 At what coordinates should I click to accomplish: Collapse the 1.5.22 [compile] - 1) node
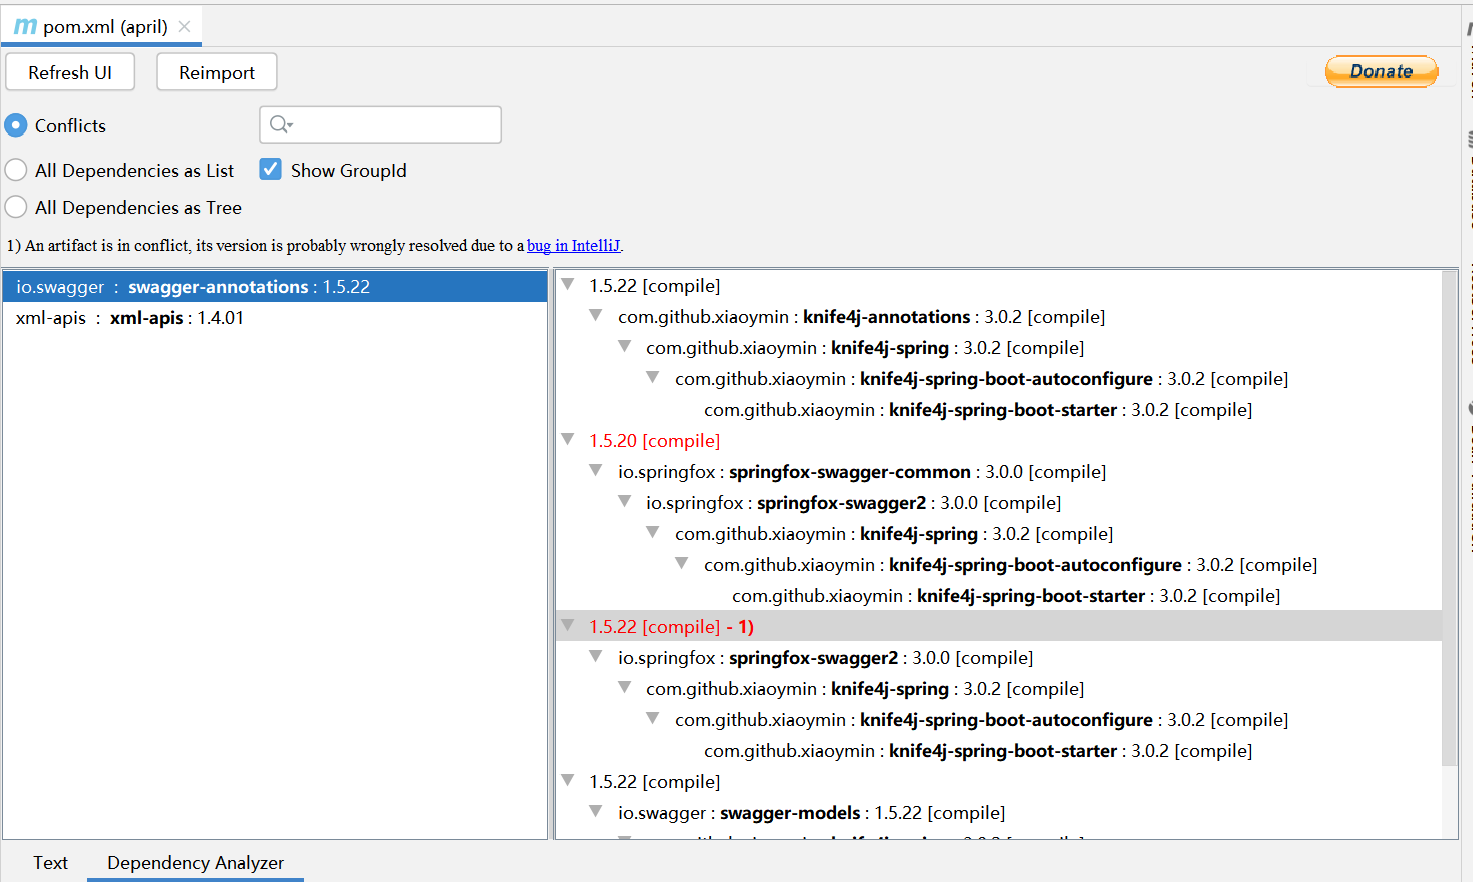pos(568,626)
